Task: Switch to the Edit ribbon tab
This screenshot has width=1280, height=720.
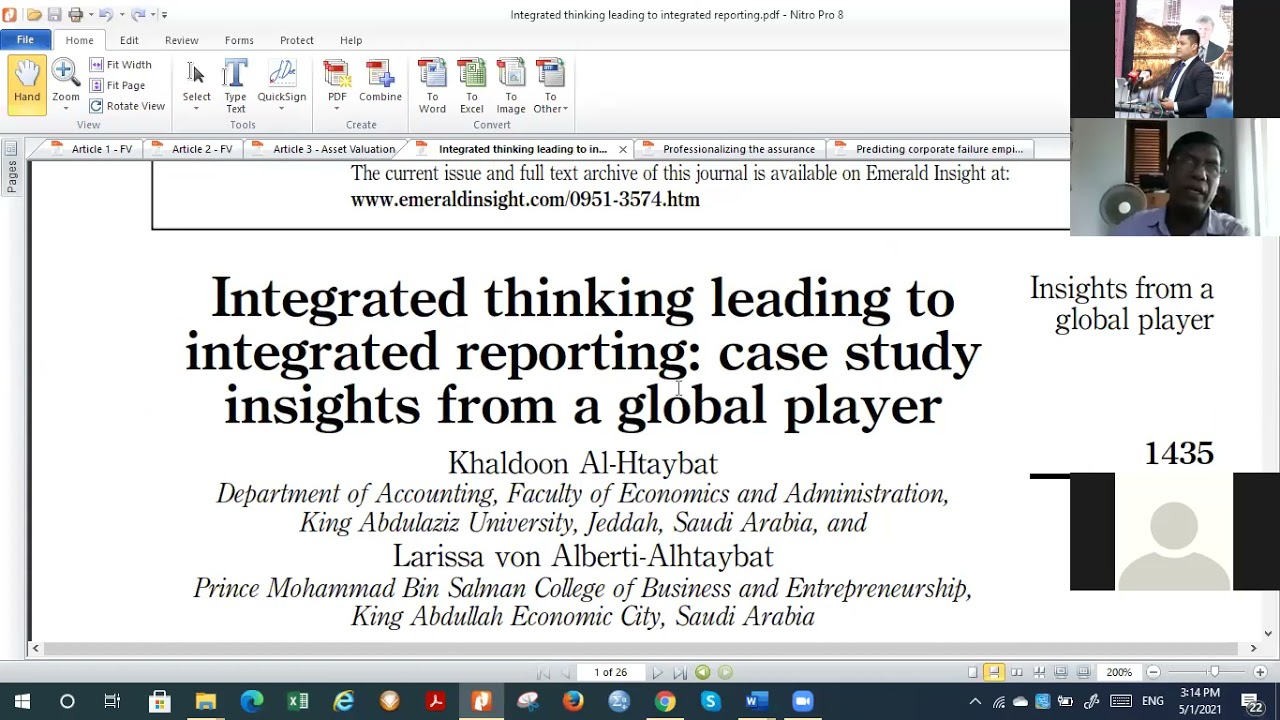Action: 129,40
